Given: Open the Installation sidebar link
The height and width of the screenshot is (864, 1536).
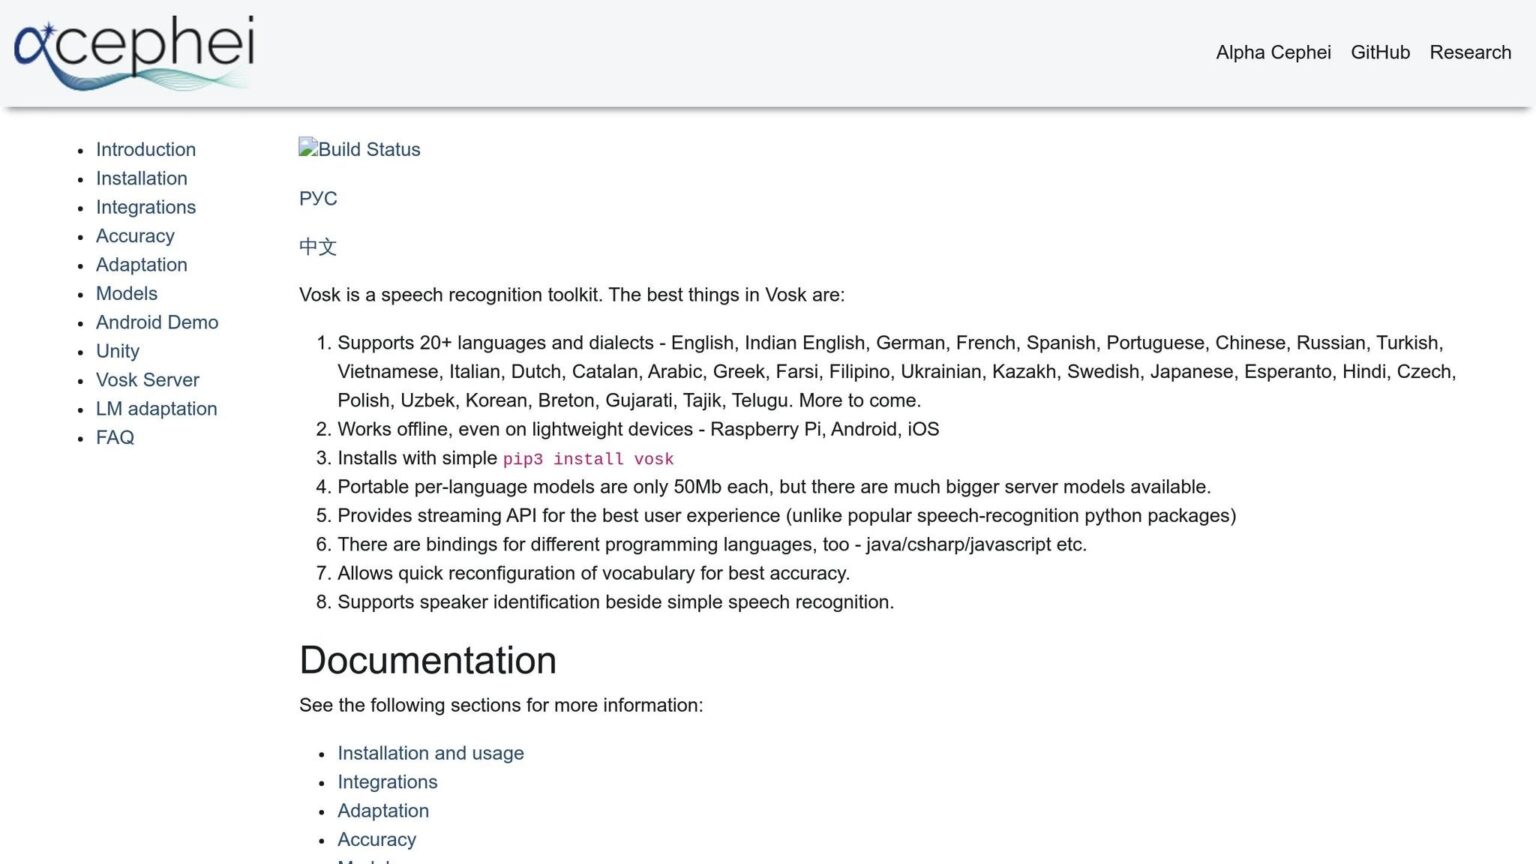Looking at the screenshot, I should pos(142,178).
